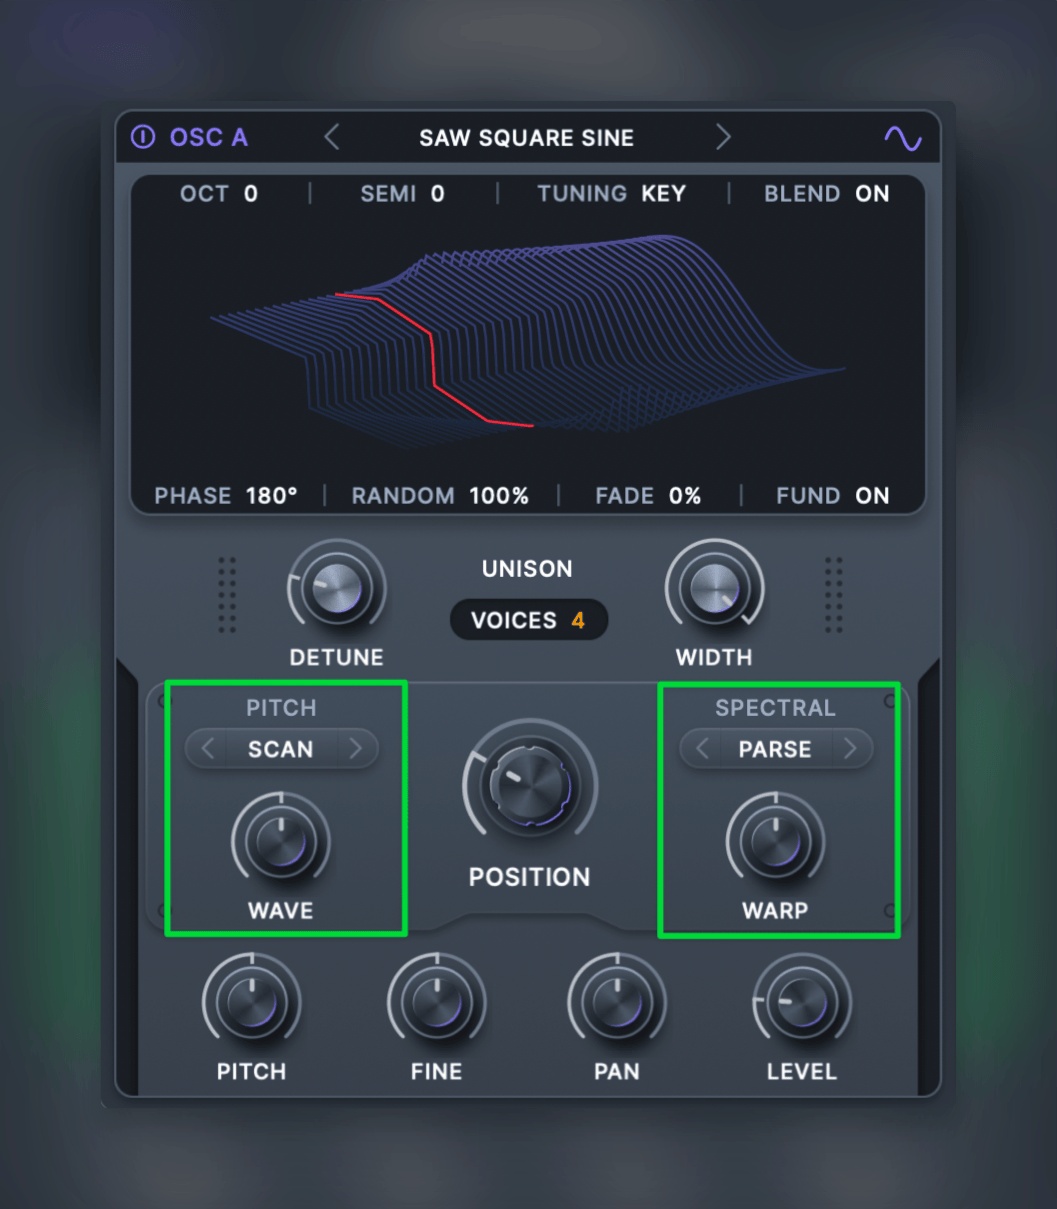
Task: Select previous PITCH mode before SCAN
Action: [208, 749]
